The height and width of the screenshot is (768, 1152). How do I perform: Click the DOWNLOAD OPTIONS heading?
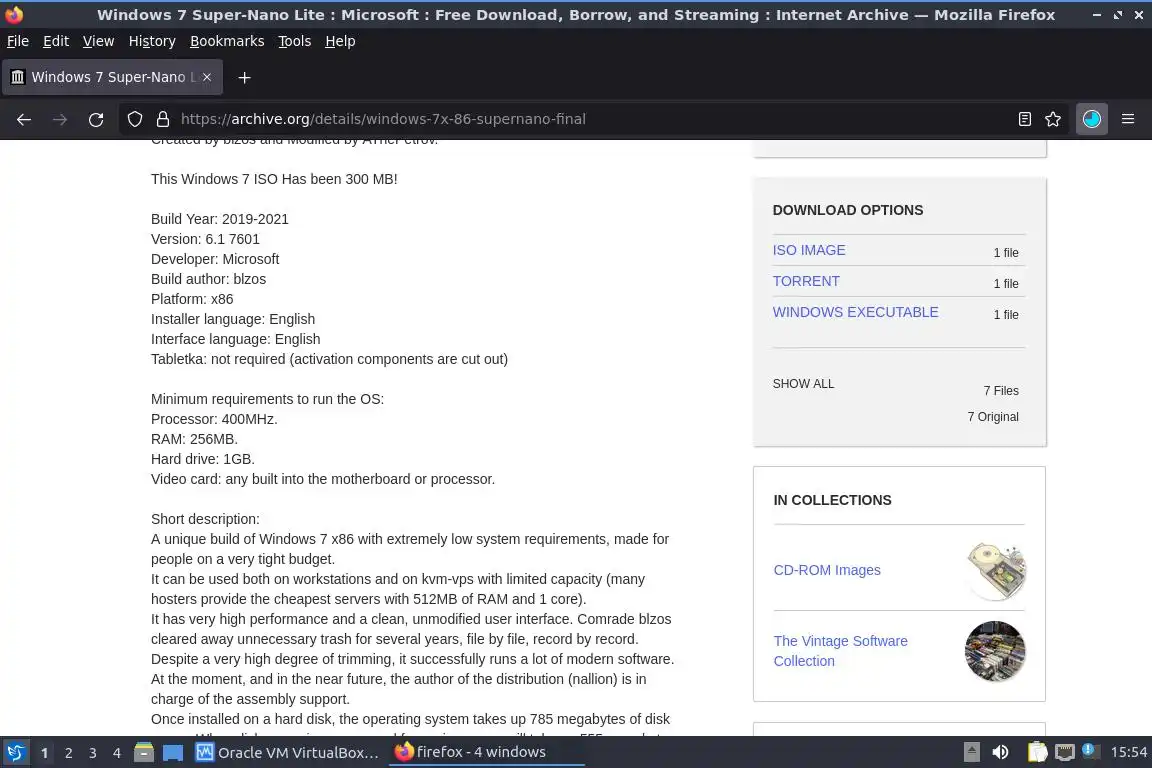(848, 210)
